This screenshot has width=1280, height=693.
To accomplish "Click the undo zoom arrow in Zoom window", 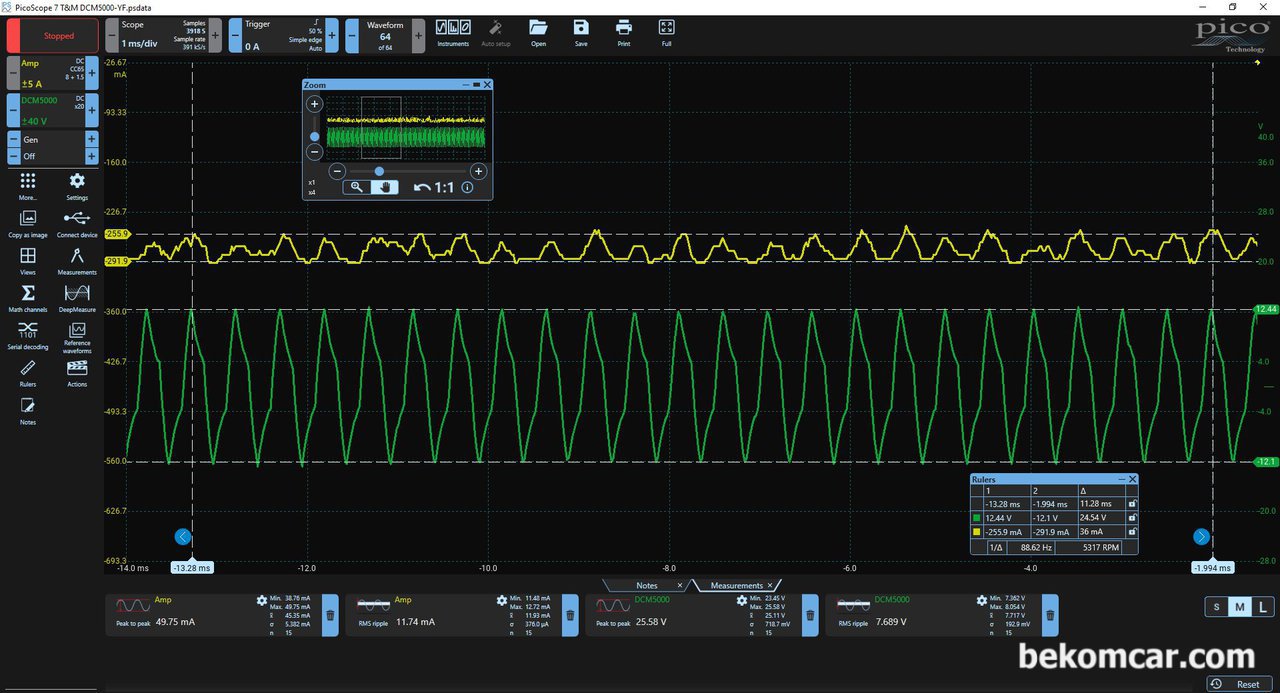I will point(422,187).
